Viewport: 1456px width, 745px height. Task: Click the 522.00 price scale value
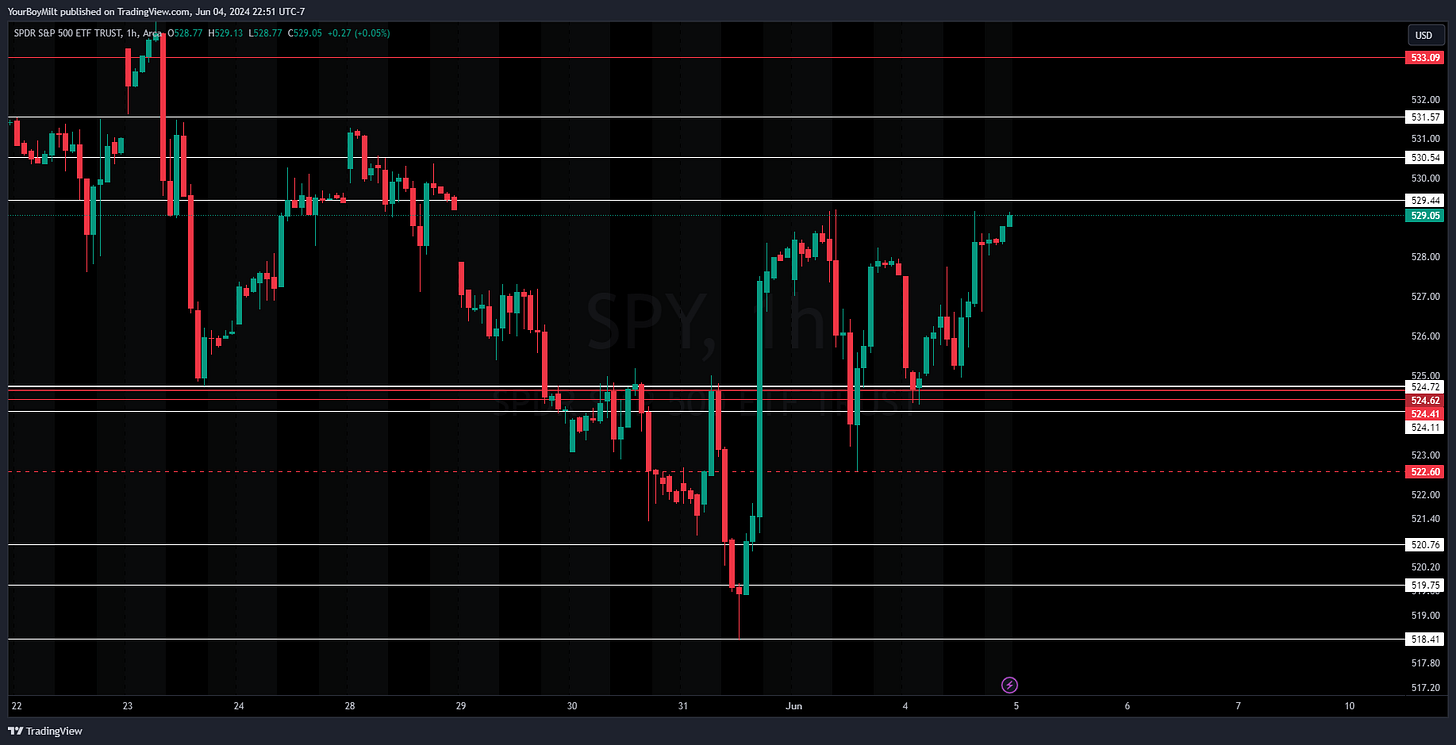click(1424, 494)
